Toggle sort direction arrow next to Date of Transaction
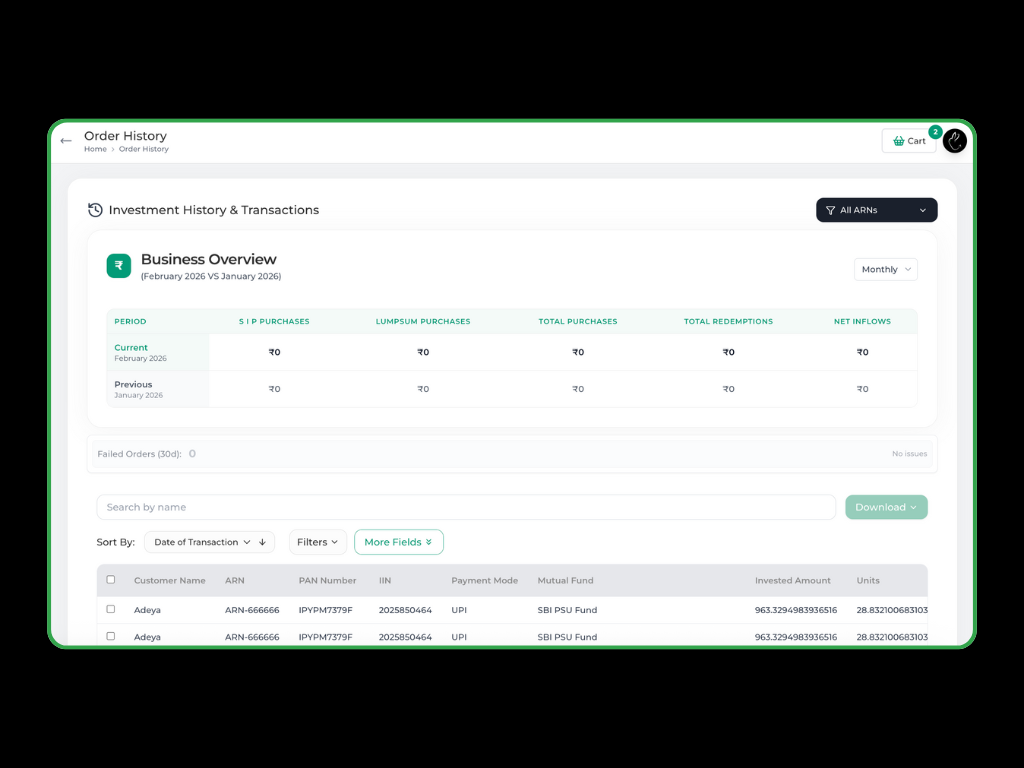The width and height of the screenshot is (1024, 768). (x=262, y=542)
